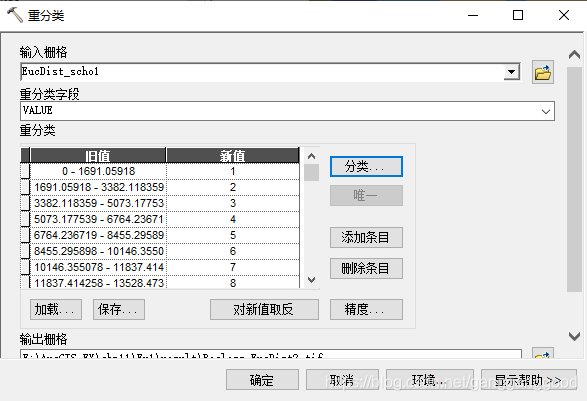Click dialog panel scroll up arrow
This screenshot has height=401, width=587.
tap(574, 55)
